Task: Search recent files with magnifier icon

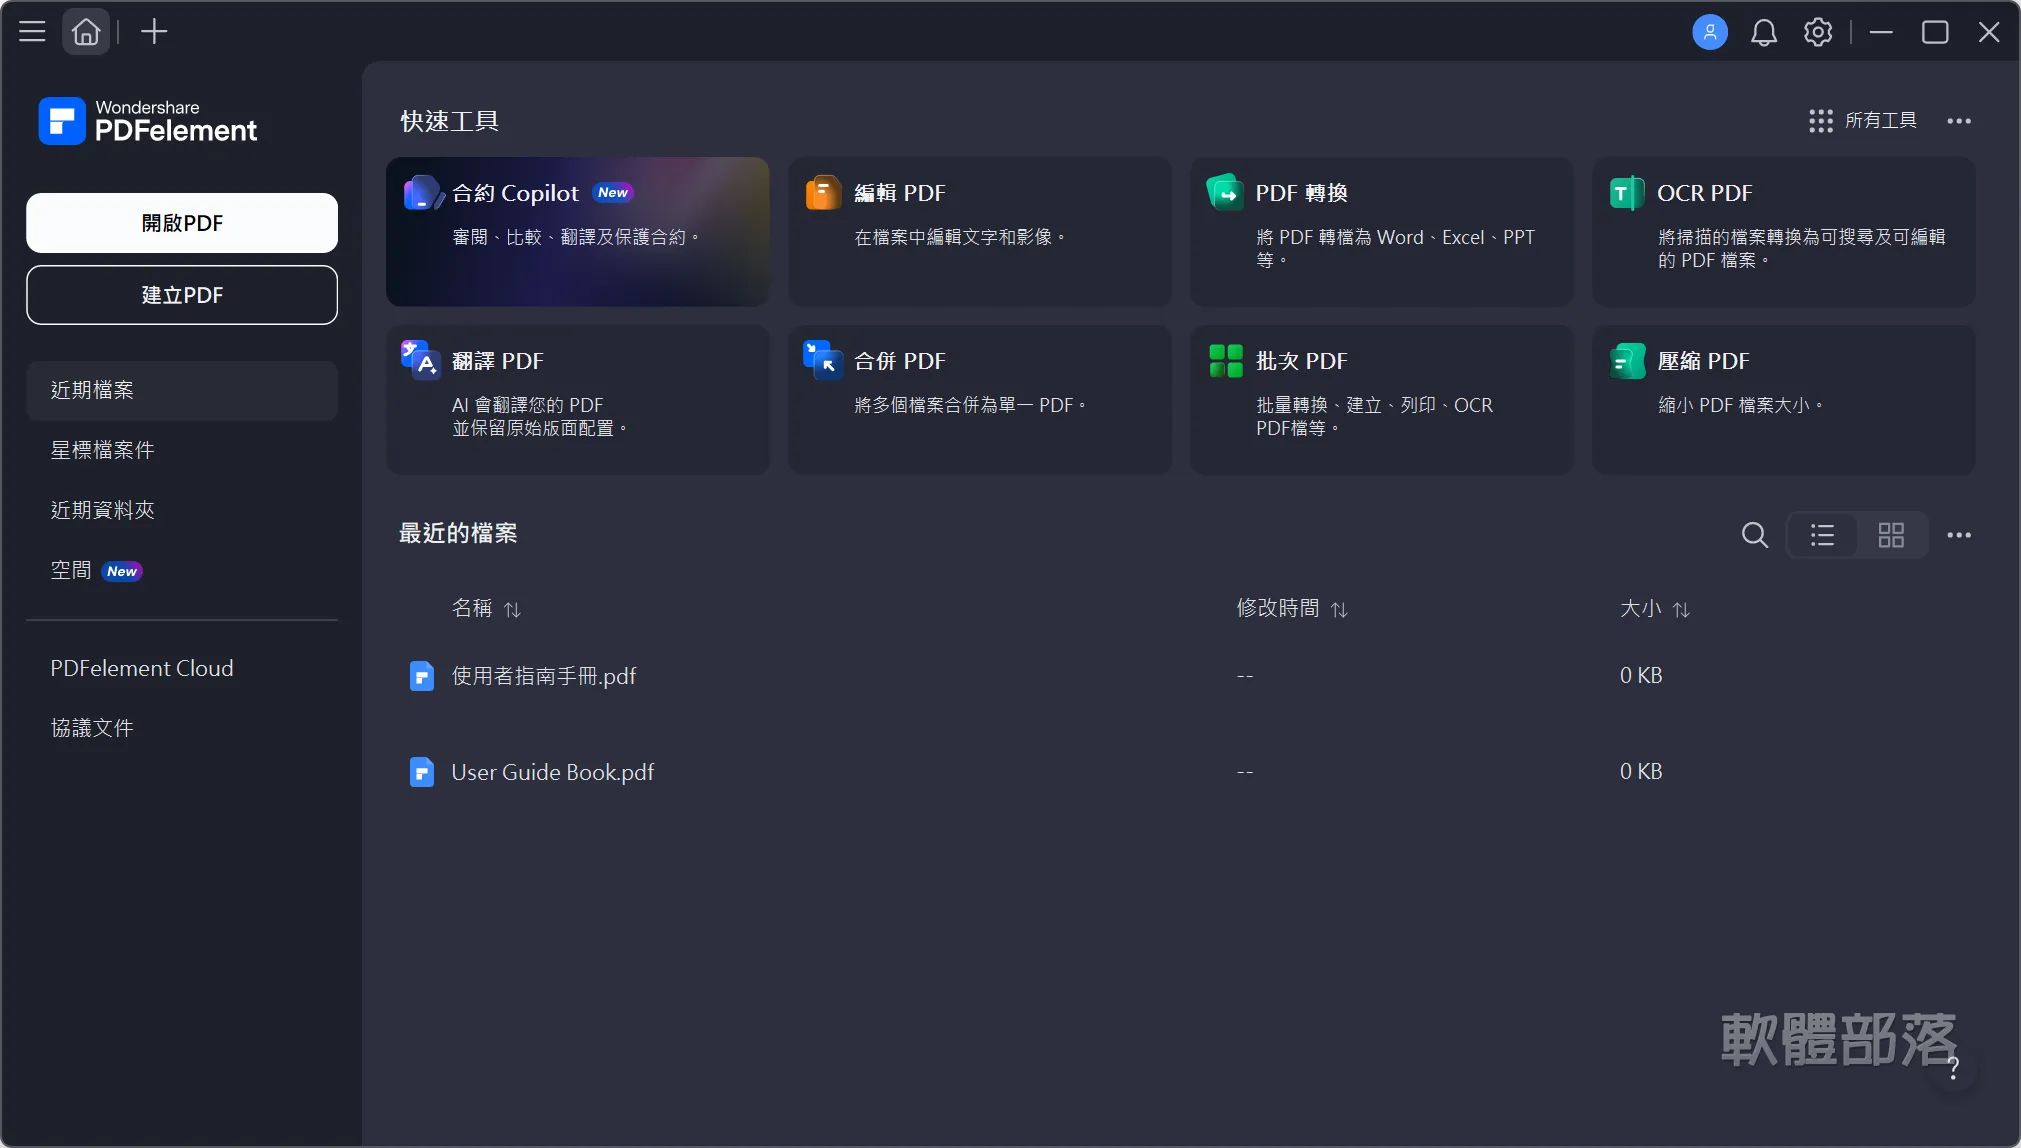Action: click(1754, 535)
